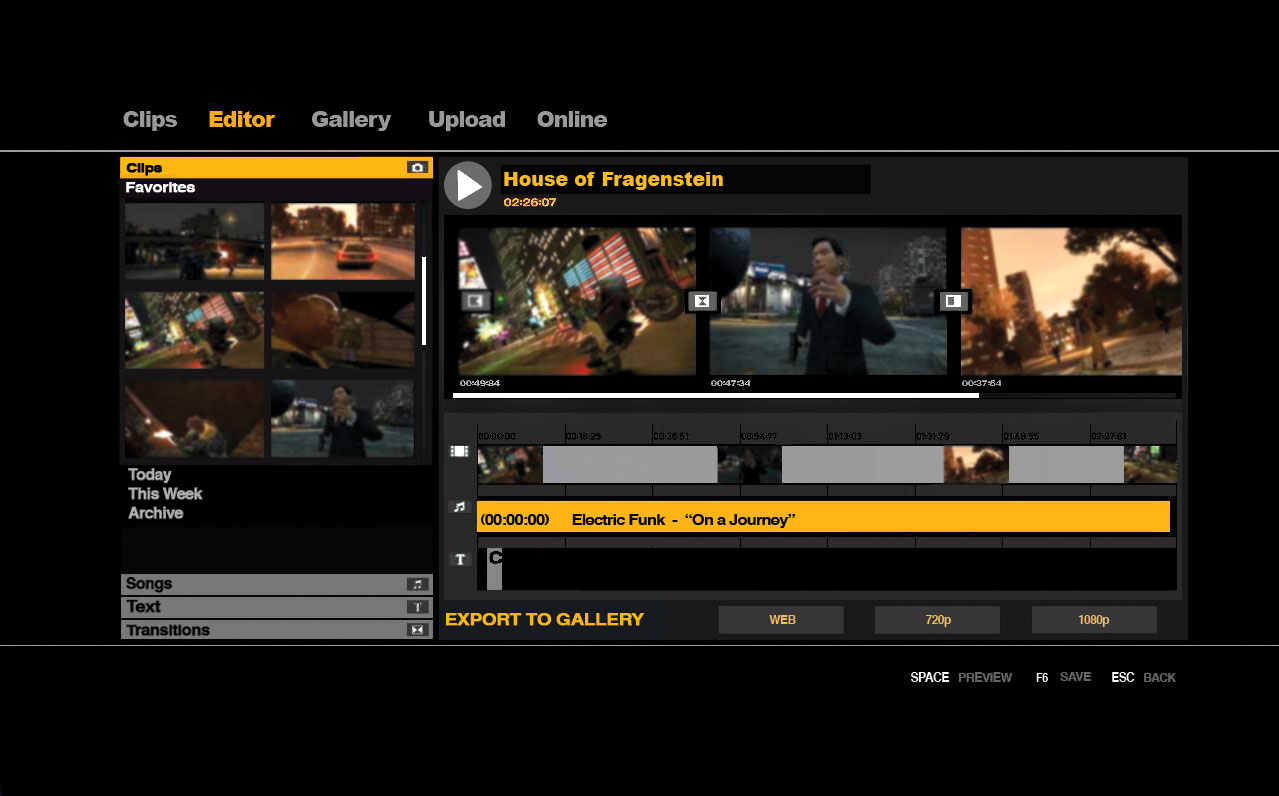
Task: Play the House of Fragenstein video
Action: click(x=467, y=185)
